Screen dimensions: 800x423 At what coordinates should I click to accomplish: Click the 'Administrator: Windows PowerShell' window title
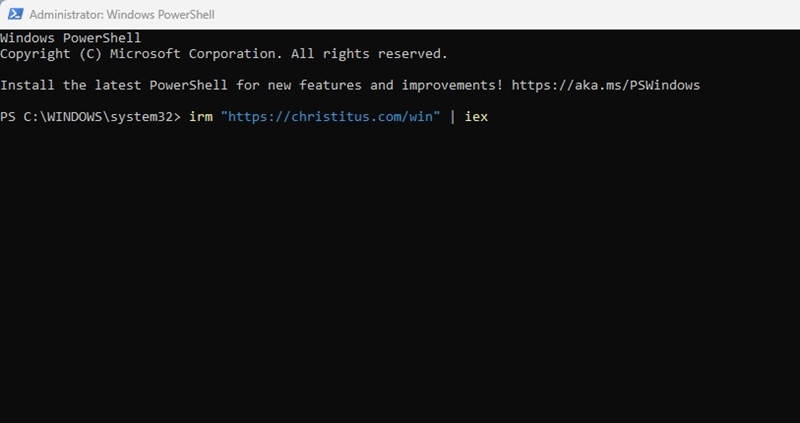[122, 15]
